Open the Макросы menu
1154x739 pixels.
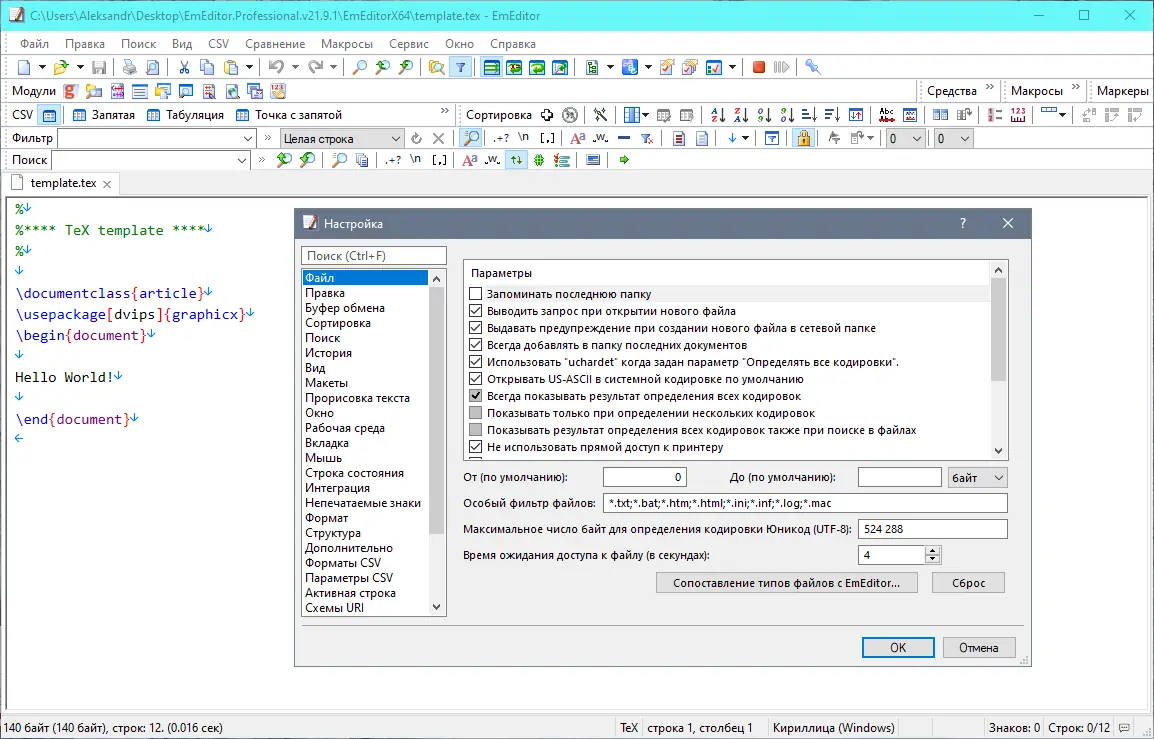coord(346,44)
